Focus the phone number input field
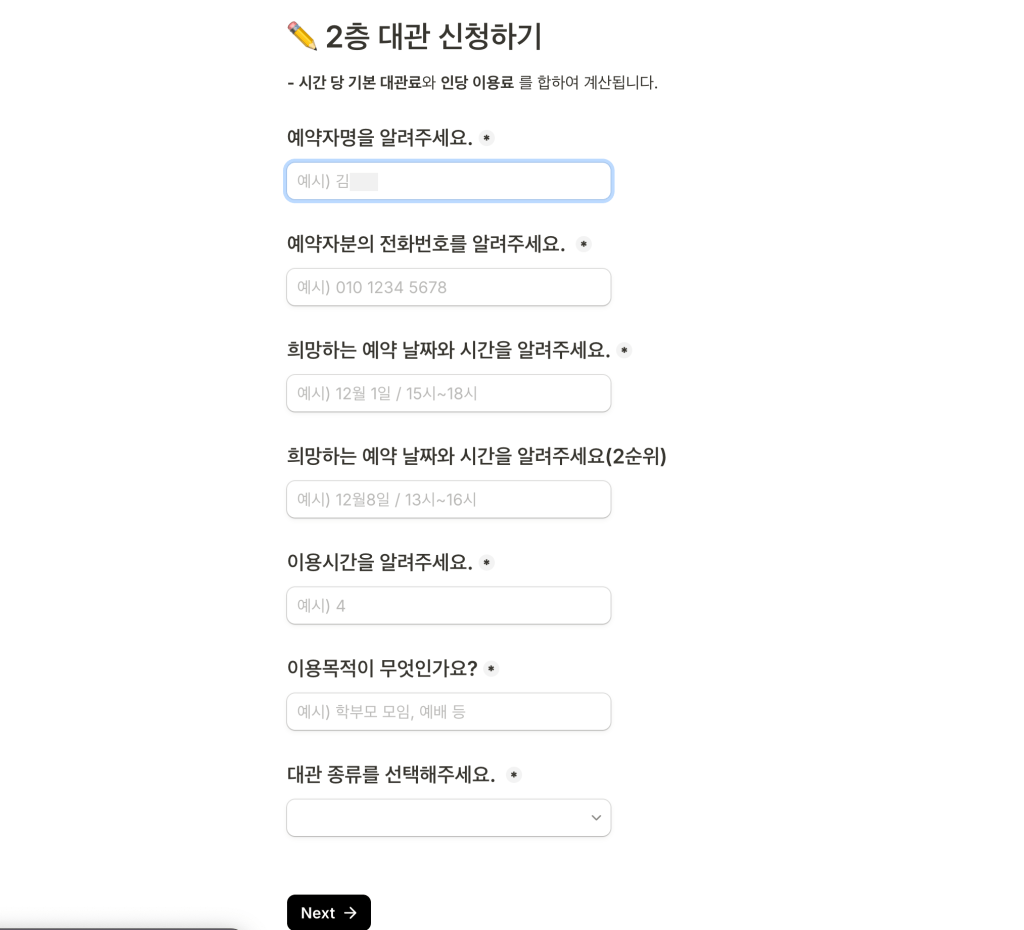Viewport: 1024px width, 930px height. tap(448, 287)
